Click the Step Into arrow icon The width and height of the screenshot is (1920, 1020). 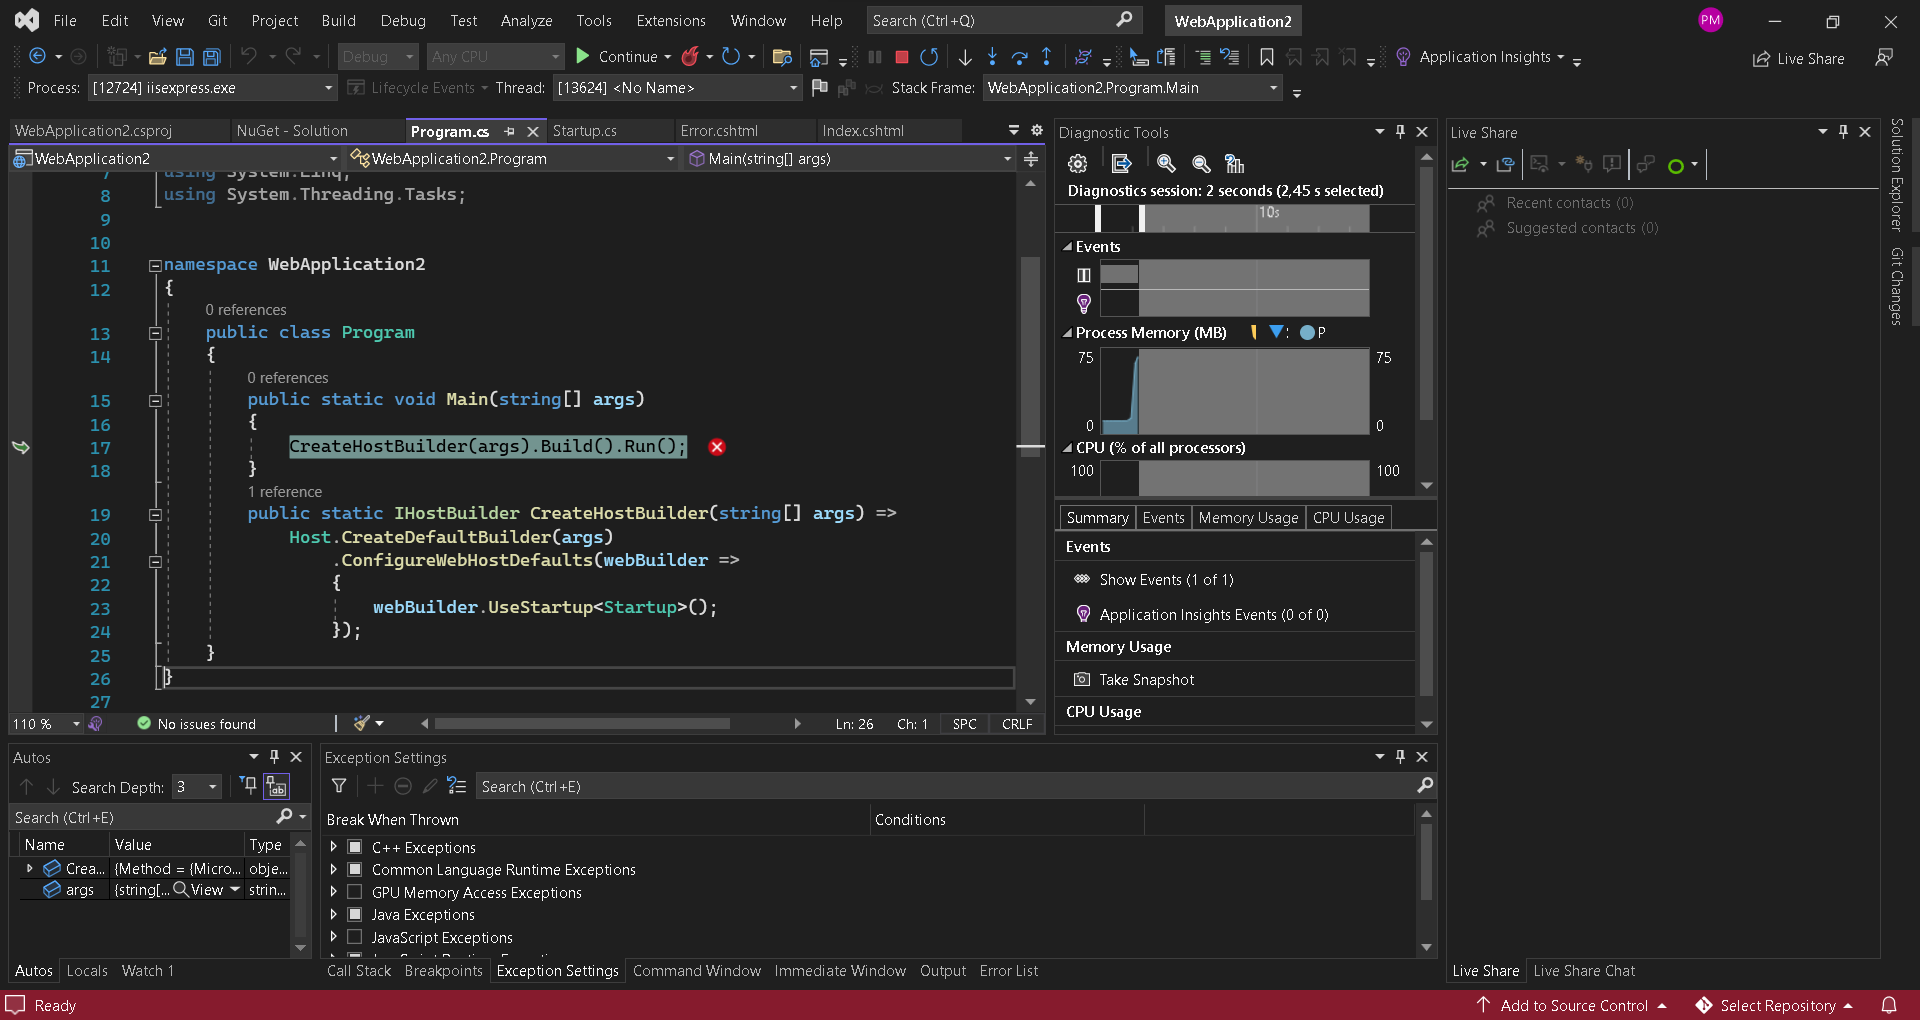click(992, 57)
